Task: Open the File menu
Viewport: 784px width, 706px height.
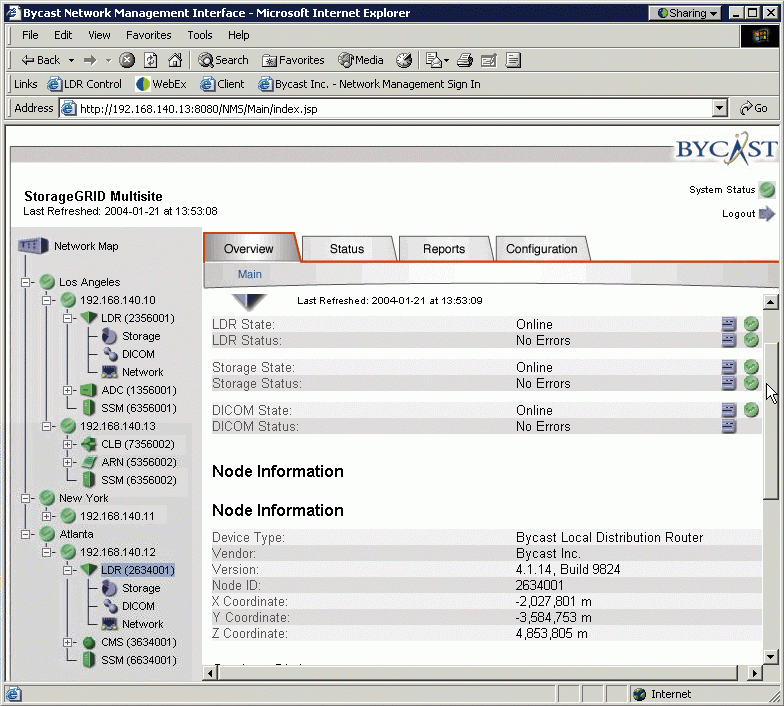Action: [x=30, y=35]
